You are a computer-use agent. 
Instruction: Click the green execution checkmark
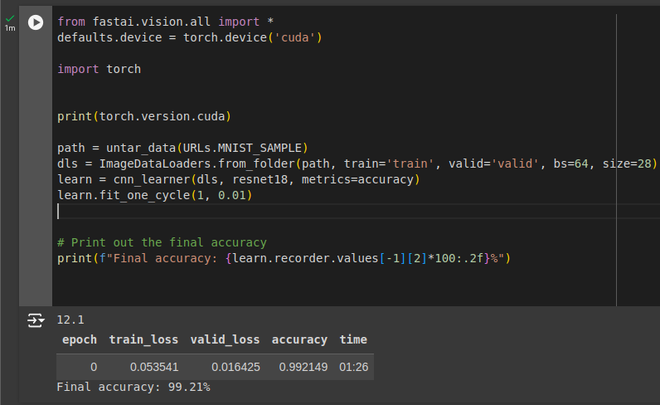click(10, 17)
